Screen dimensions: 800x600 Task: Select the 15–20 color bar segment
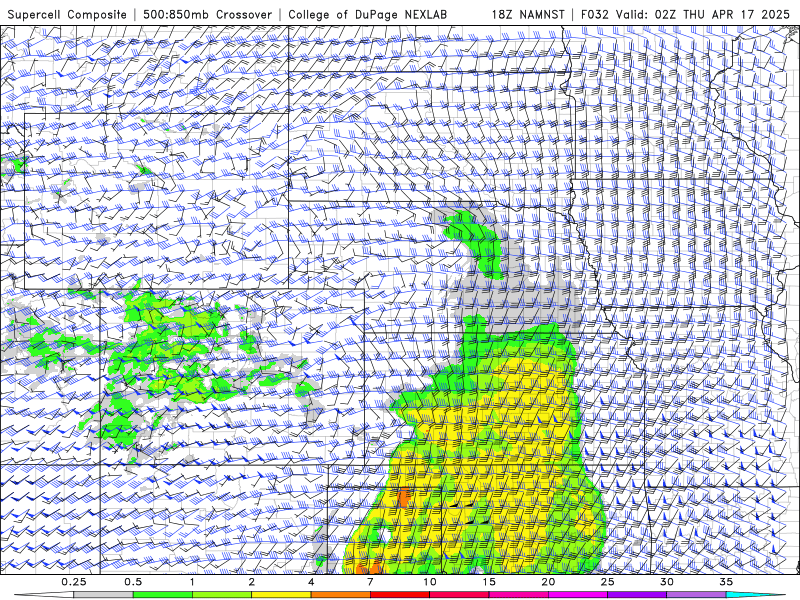pos(518,595)
